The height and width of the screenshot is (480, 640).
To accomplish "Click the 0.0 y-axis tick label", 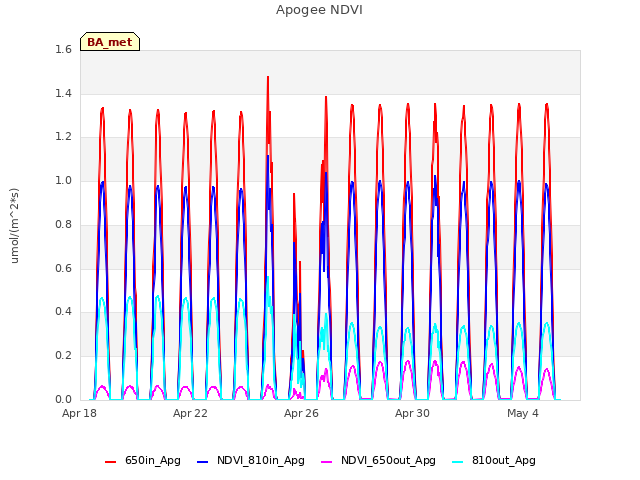I will coord(63,400).
